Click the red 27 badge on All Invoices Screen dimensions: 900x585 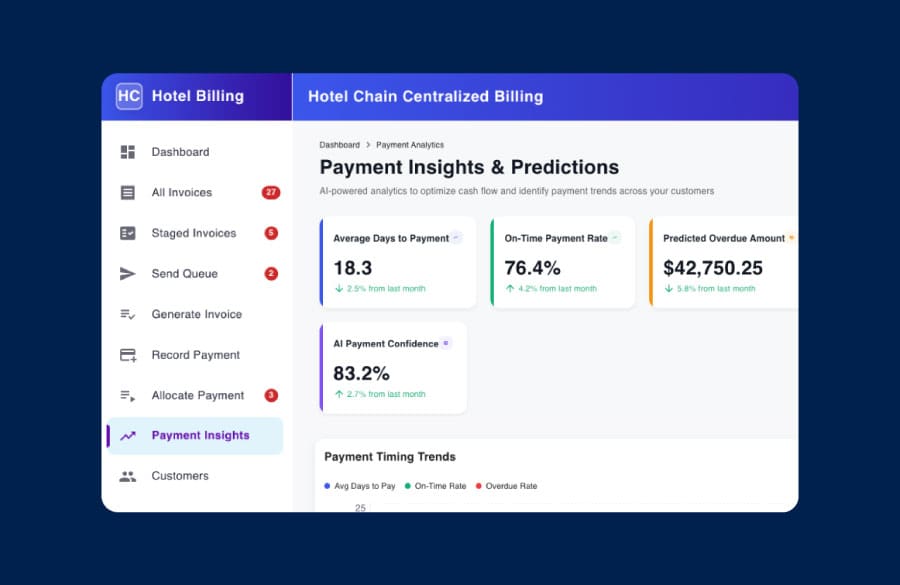tap(270, 192)
